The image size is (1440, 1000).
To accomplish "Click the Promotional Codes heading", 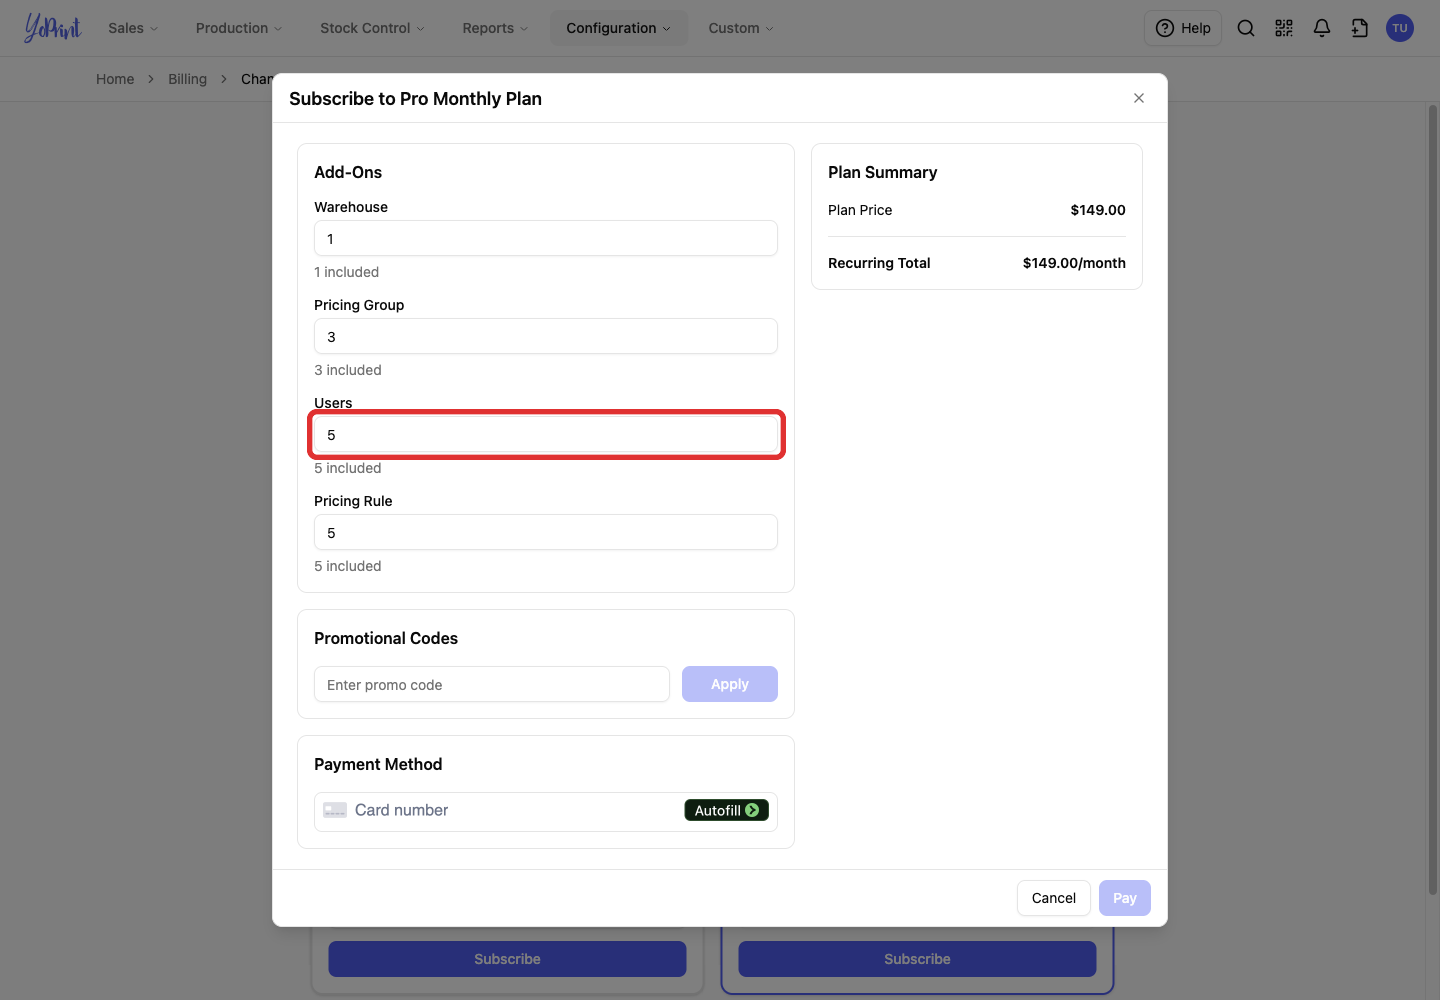I will [x=386, y=638].
